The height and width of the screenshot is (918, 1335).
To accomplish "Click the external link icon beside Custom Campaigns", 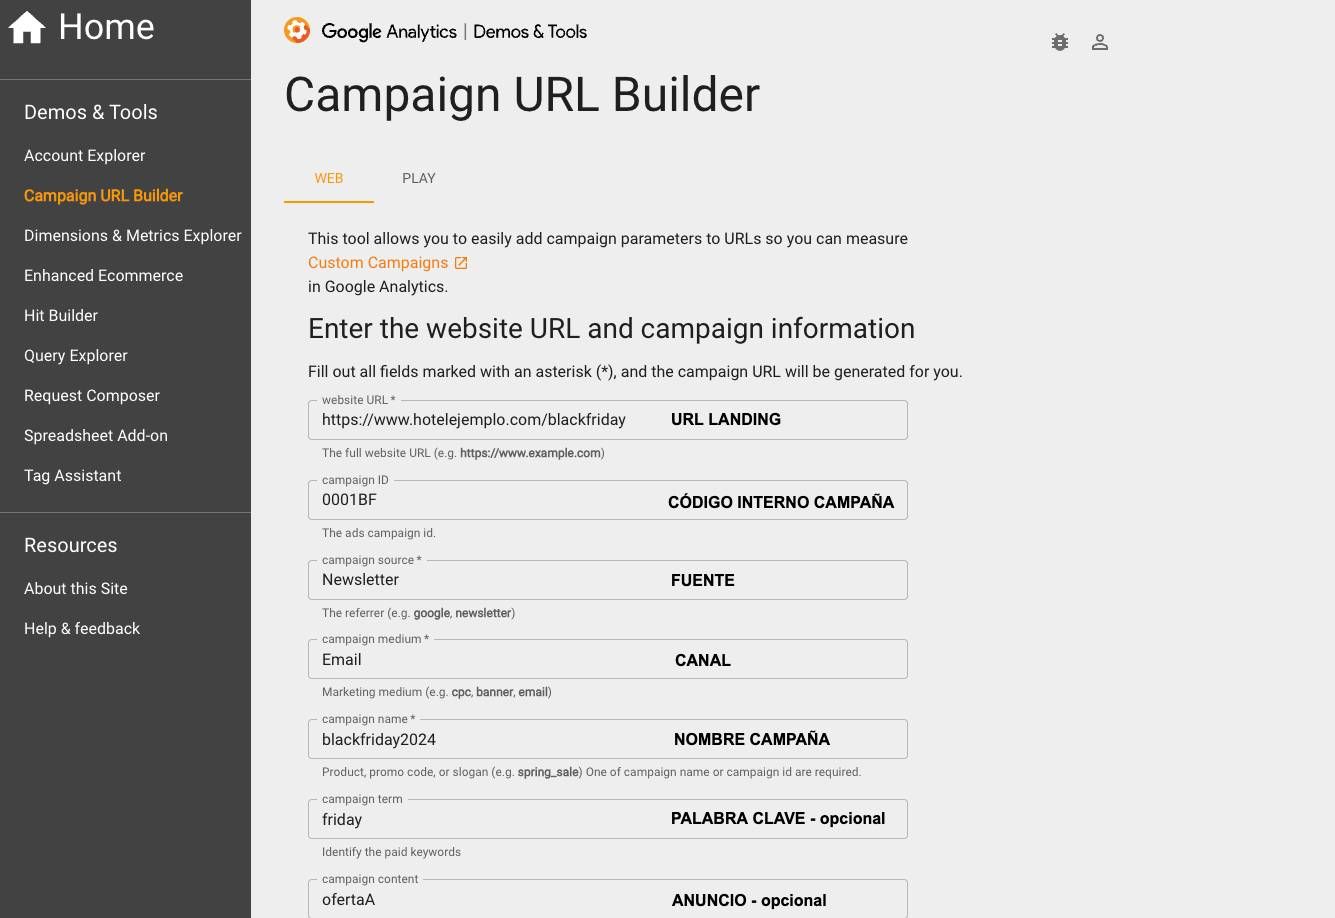I will click(460, 262).
